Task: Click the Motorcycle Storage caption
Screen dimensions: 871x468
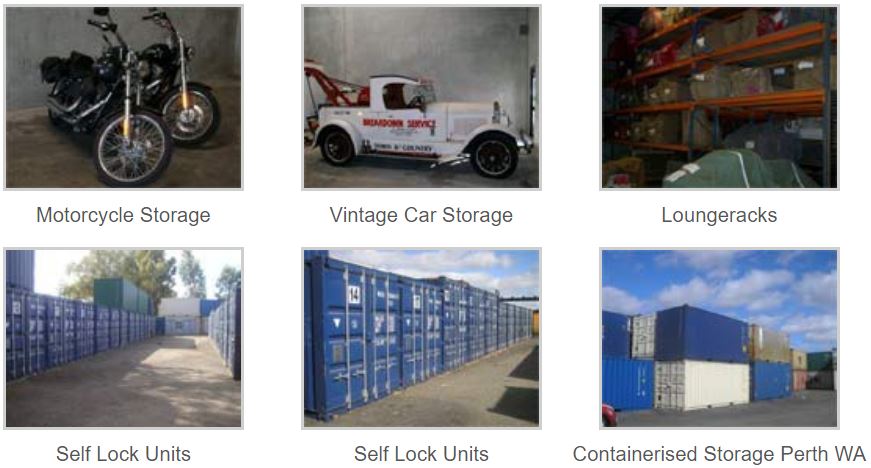Action: point(123,215)
